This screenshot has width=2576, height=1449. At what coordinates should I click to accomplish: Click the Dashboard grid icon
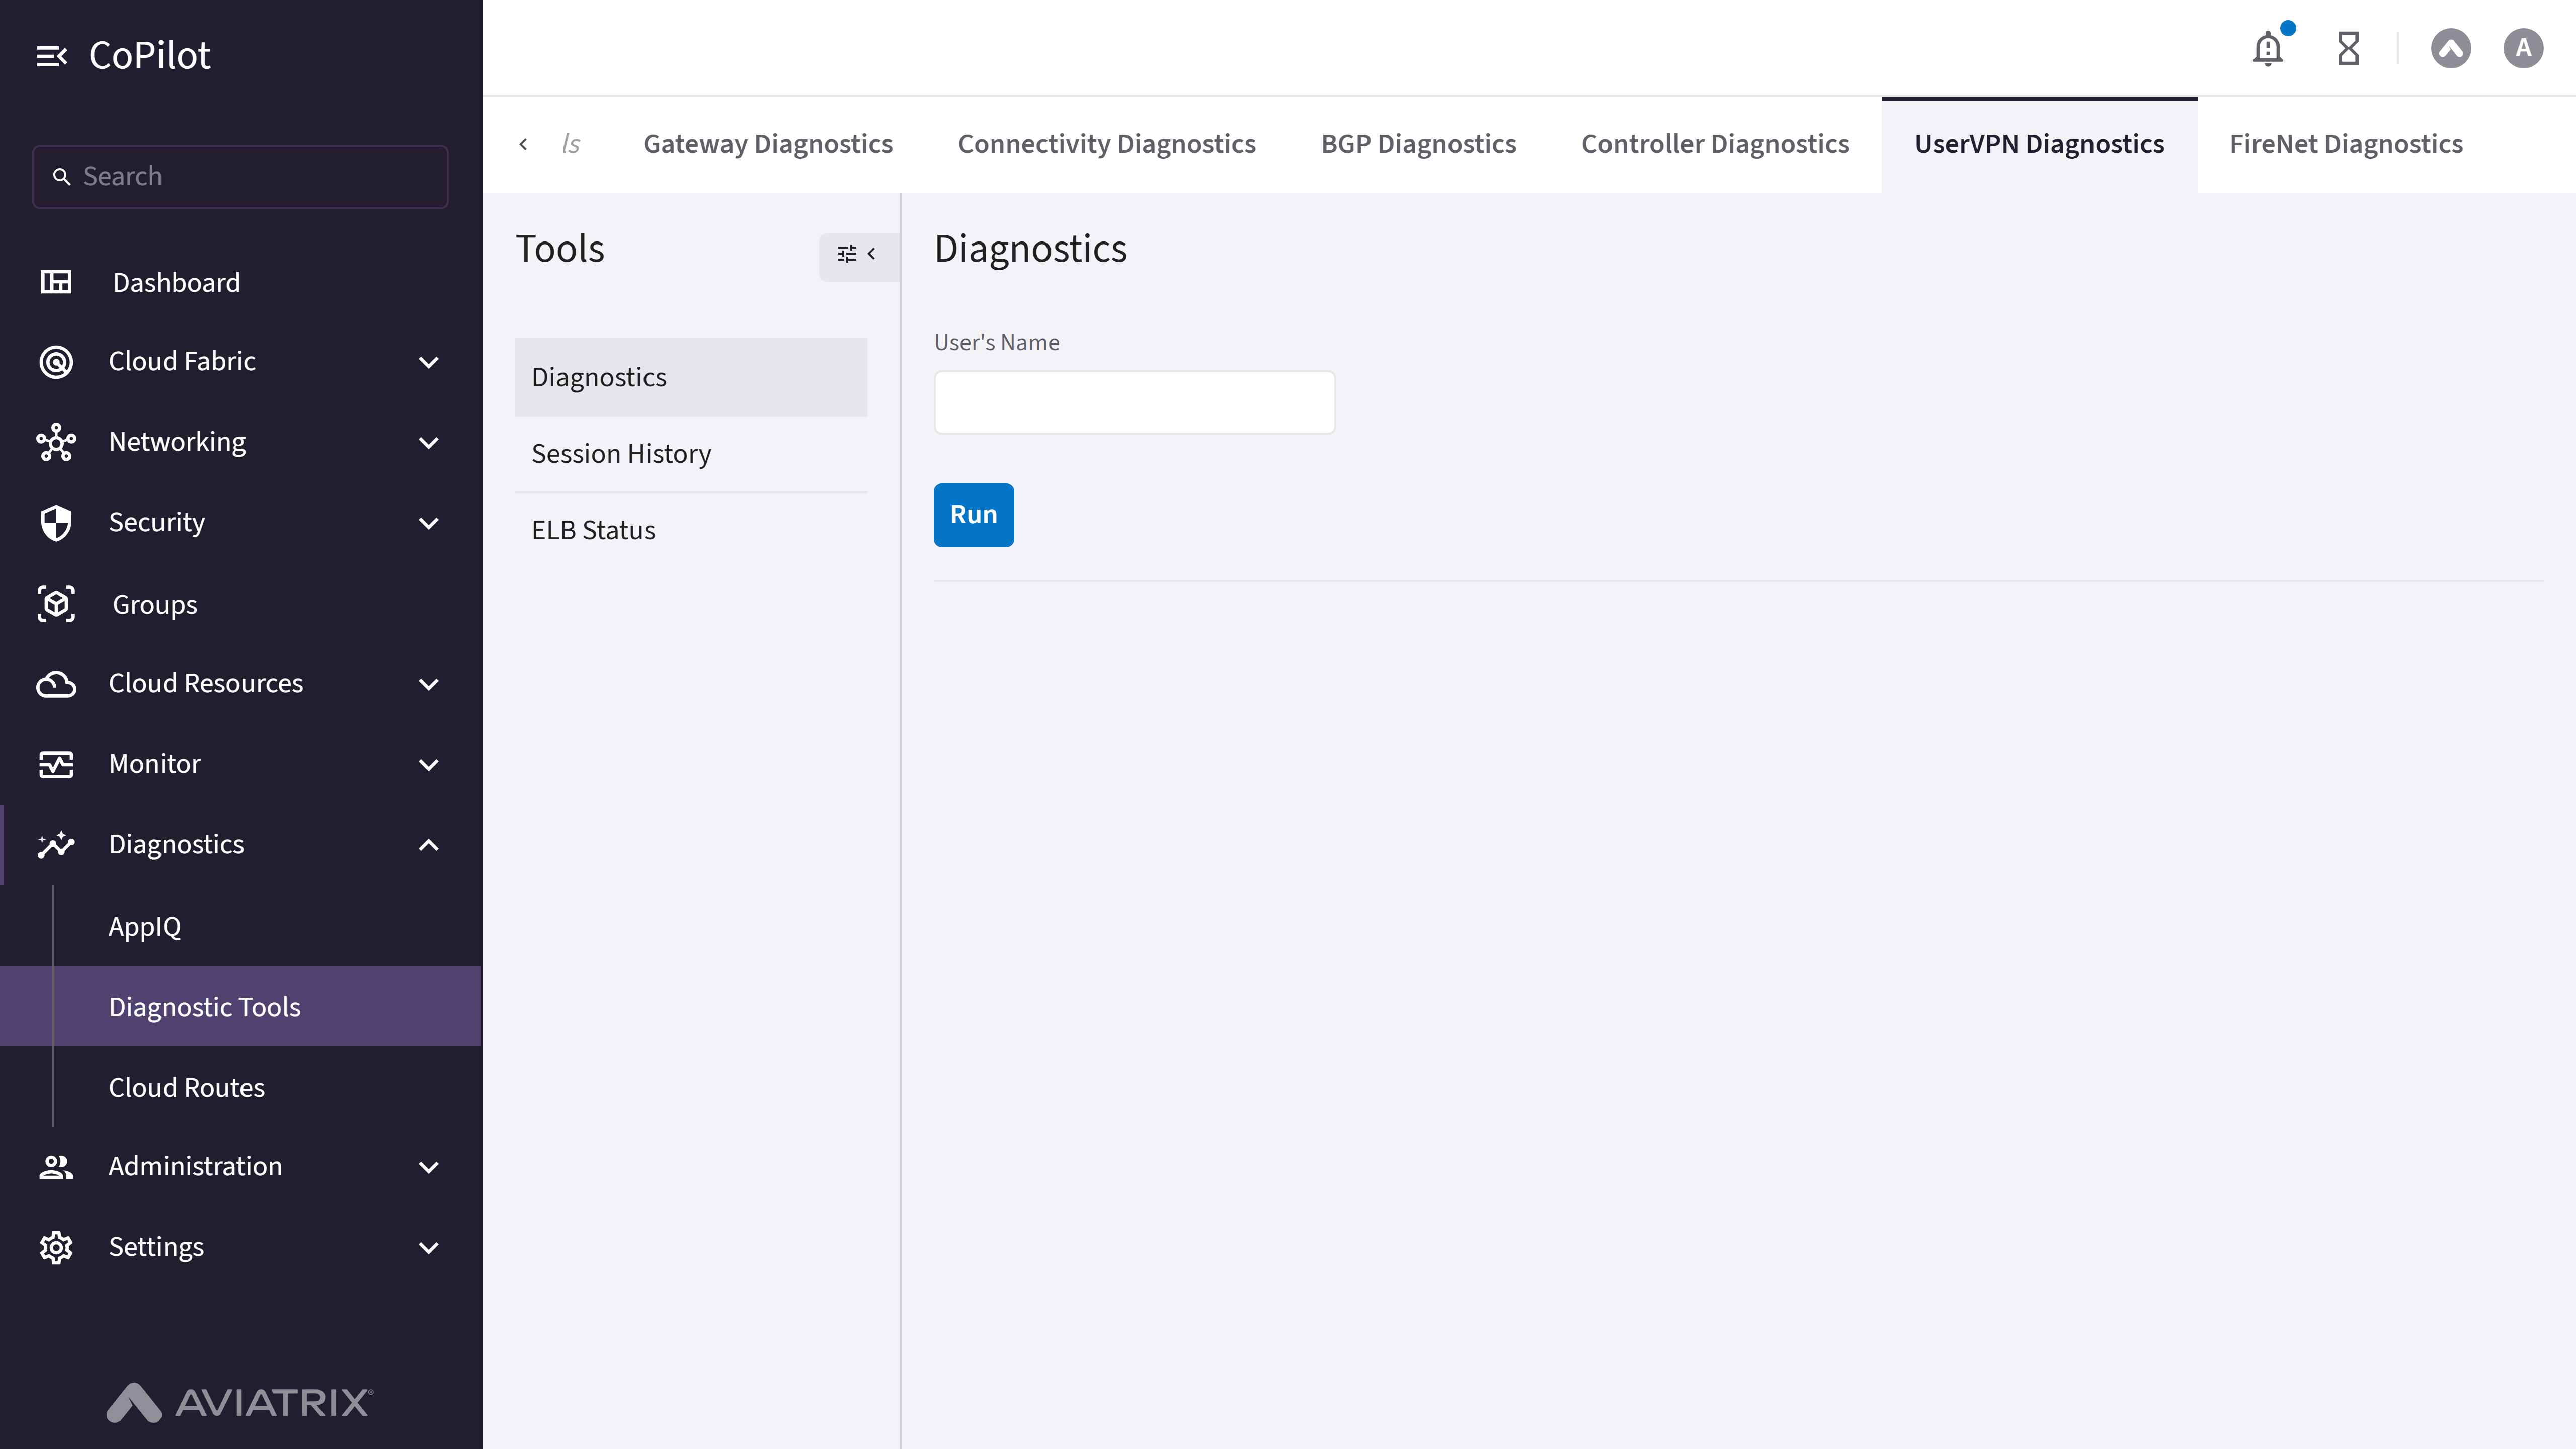point(56,282)
